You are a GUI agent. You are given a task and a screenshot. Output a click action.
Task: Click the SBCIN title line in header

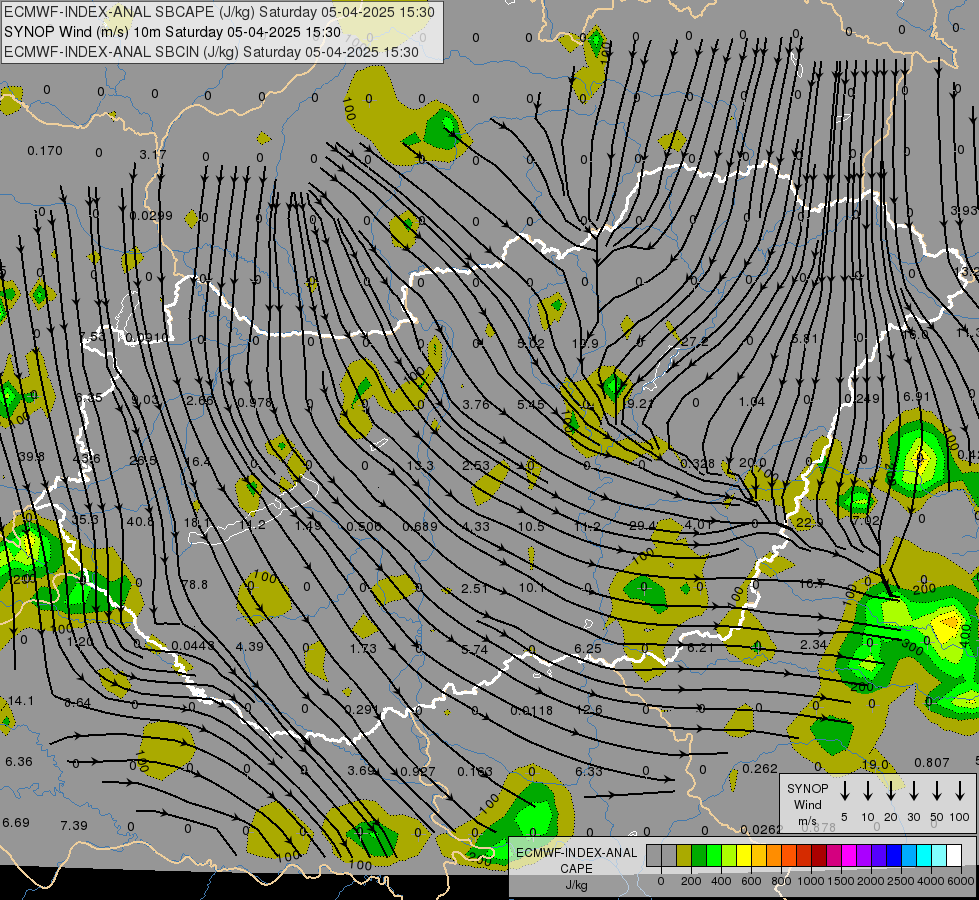pyautogui.click(x=211, y=52)
